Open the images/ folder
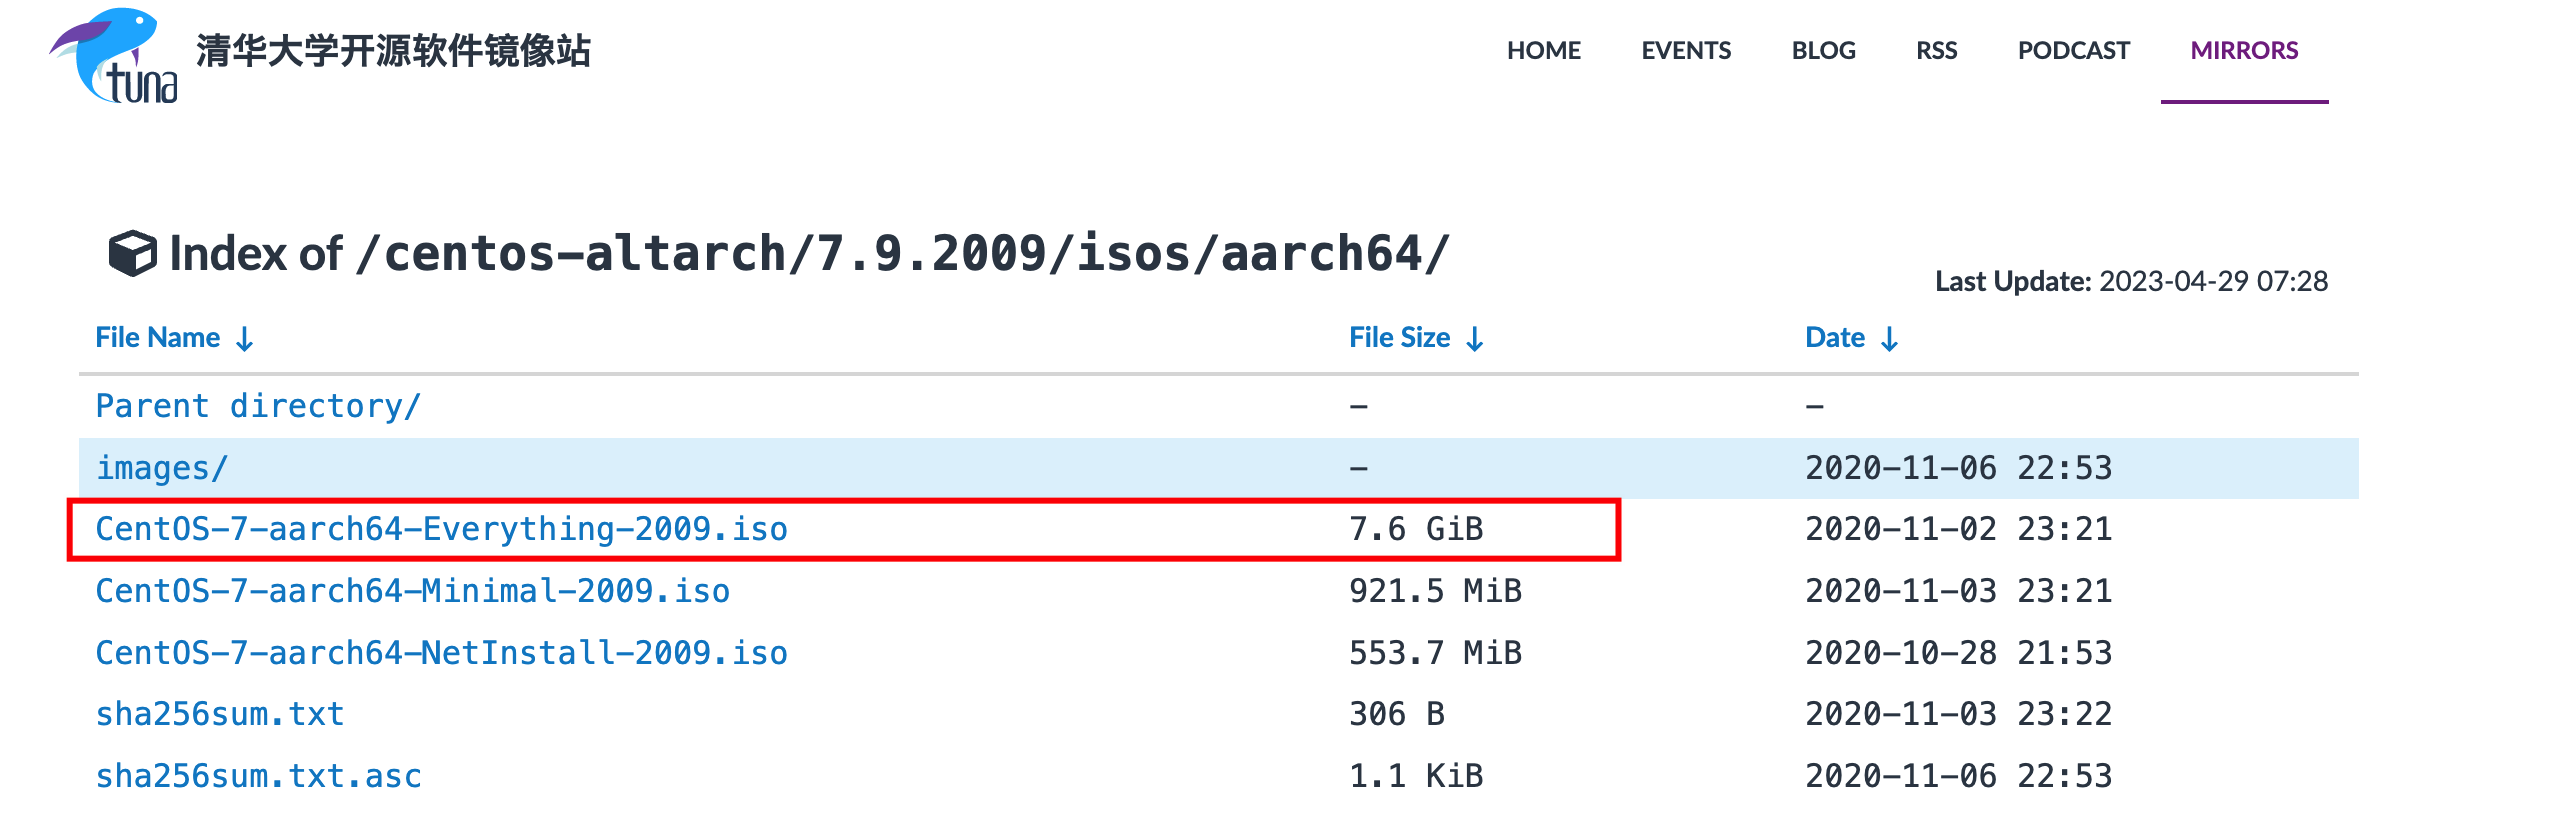 tap(162, 468)
